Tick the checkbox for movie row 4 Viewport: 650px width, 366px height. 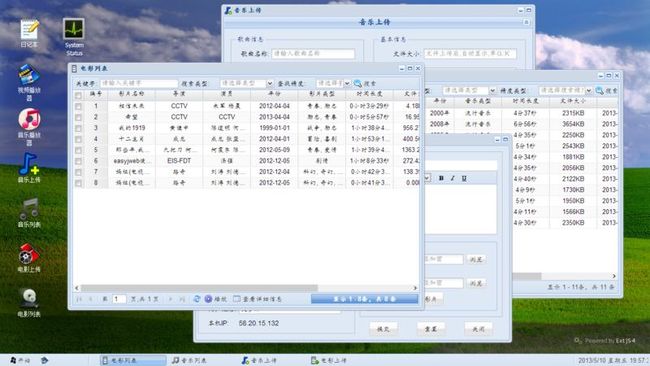coord(78,139)
